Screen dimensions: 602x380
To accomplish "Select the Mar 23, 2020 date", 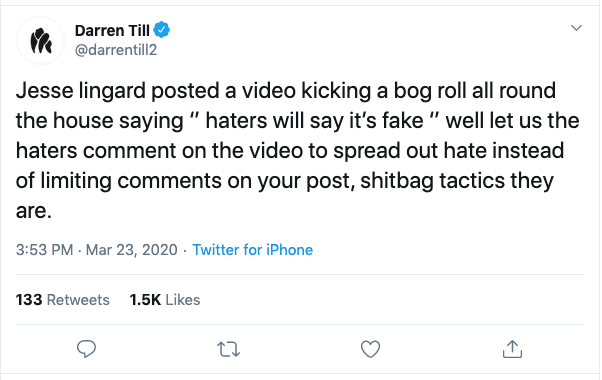I will click(x=131, y=250).
